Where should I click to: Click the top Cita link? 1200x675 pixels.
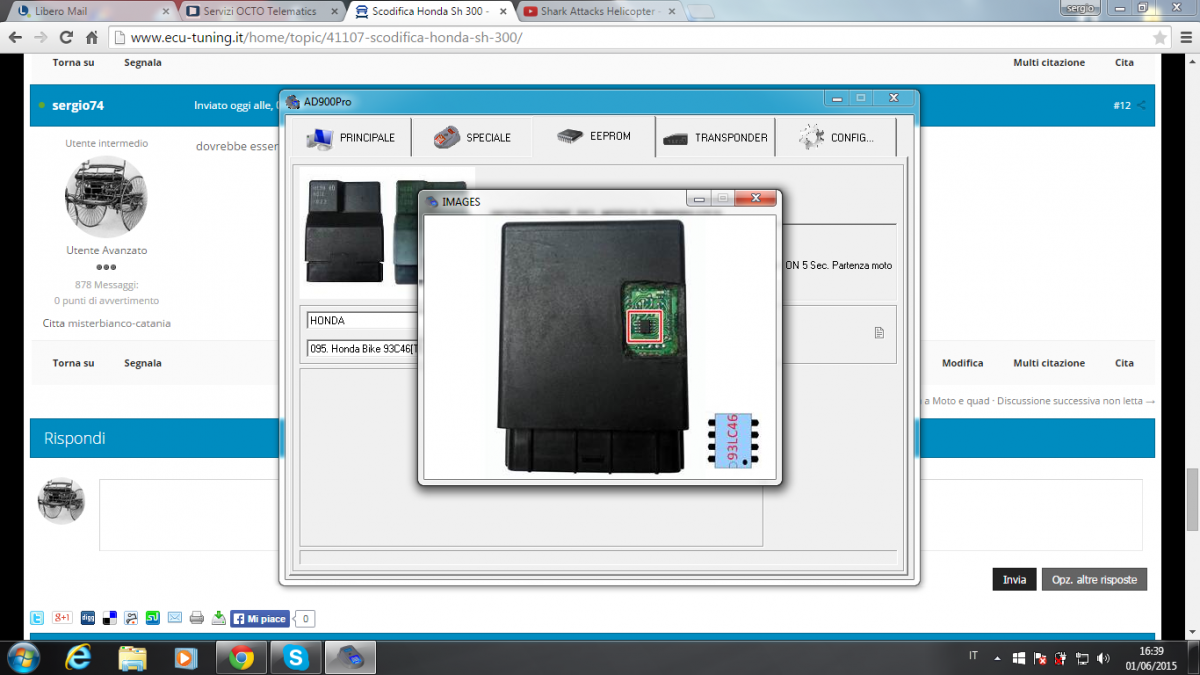coord(1124,62)
